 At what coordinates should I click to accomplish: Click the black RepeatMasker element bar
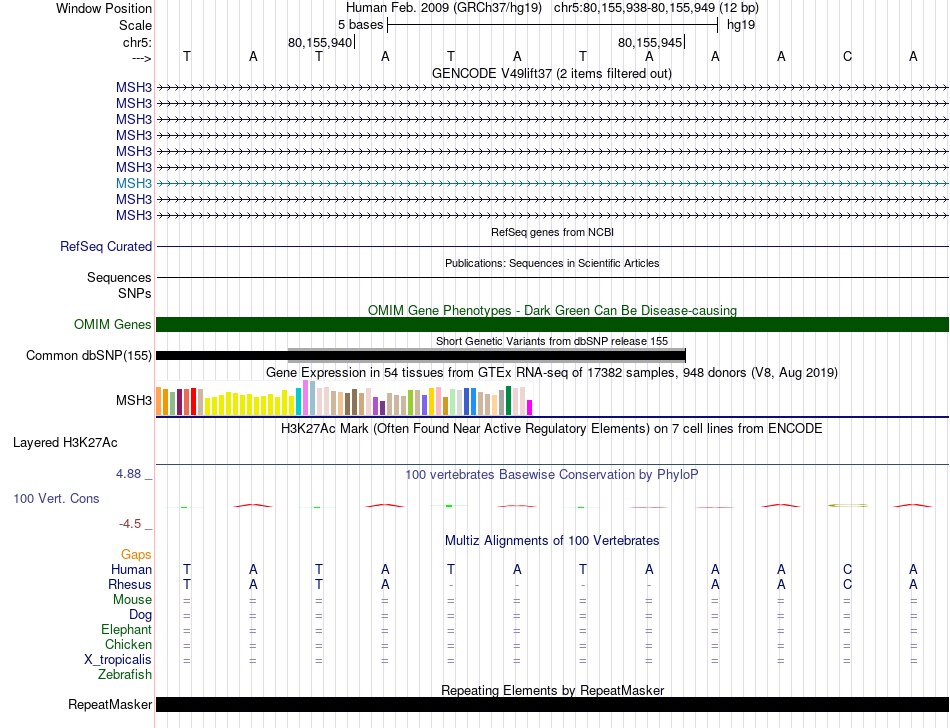point(553,704)
